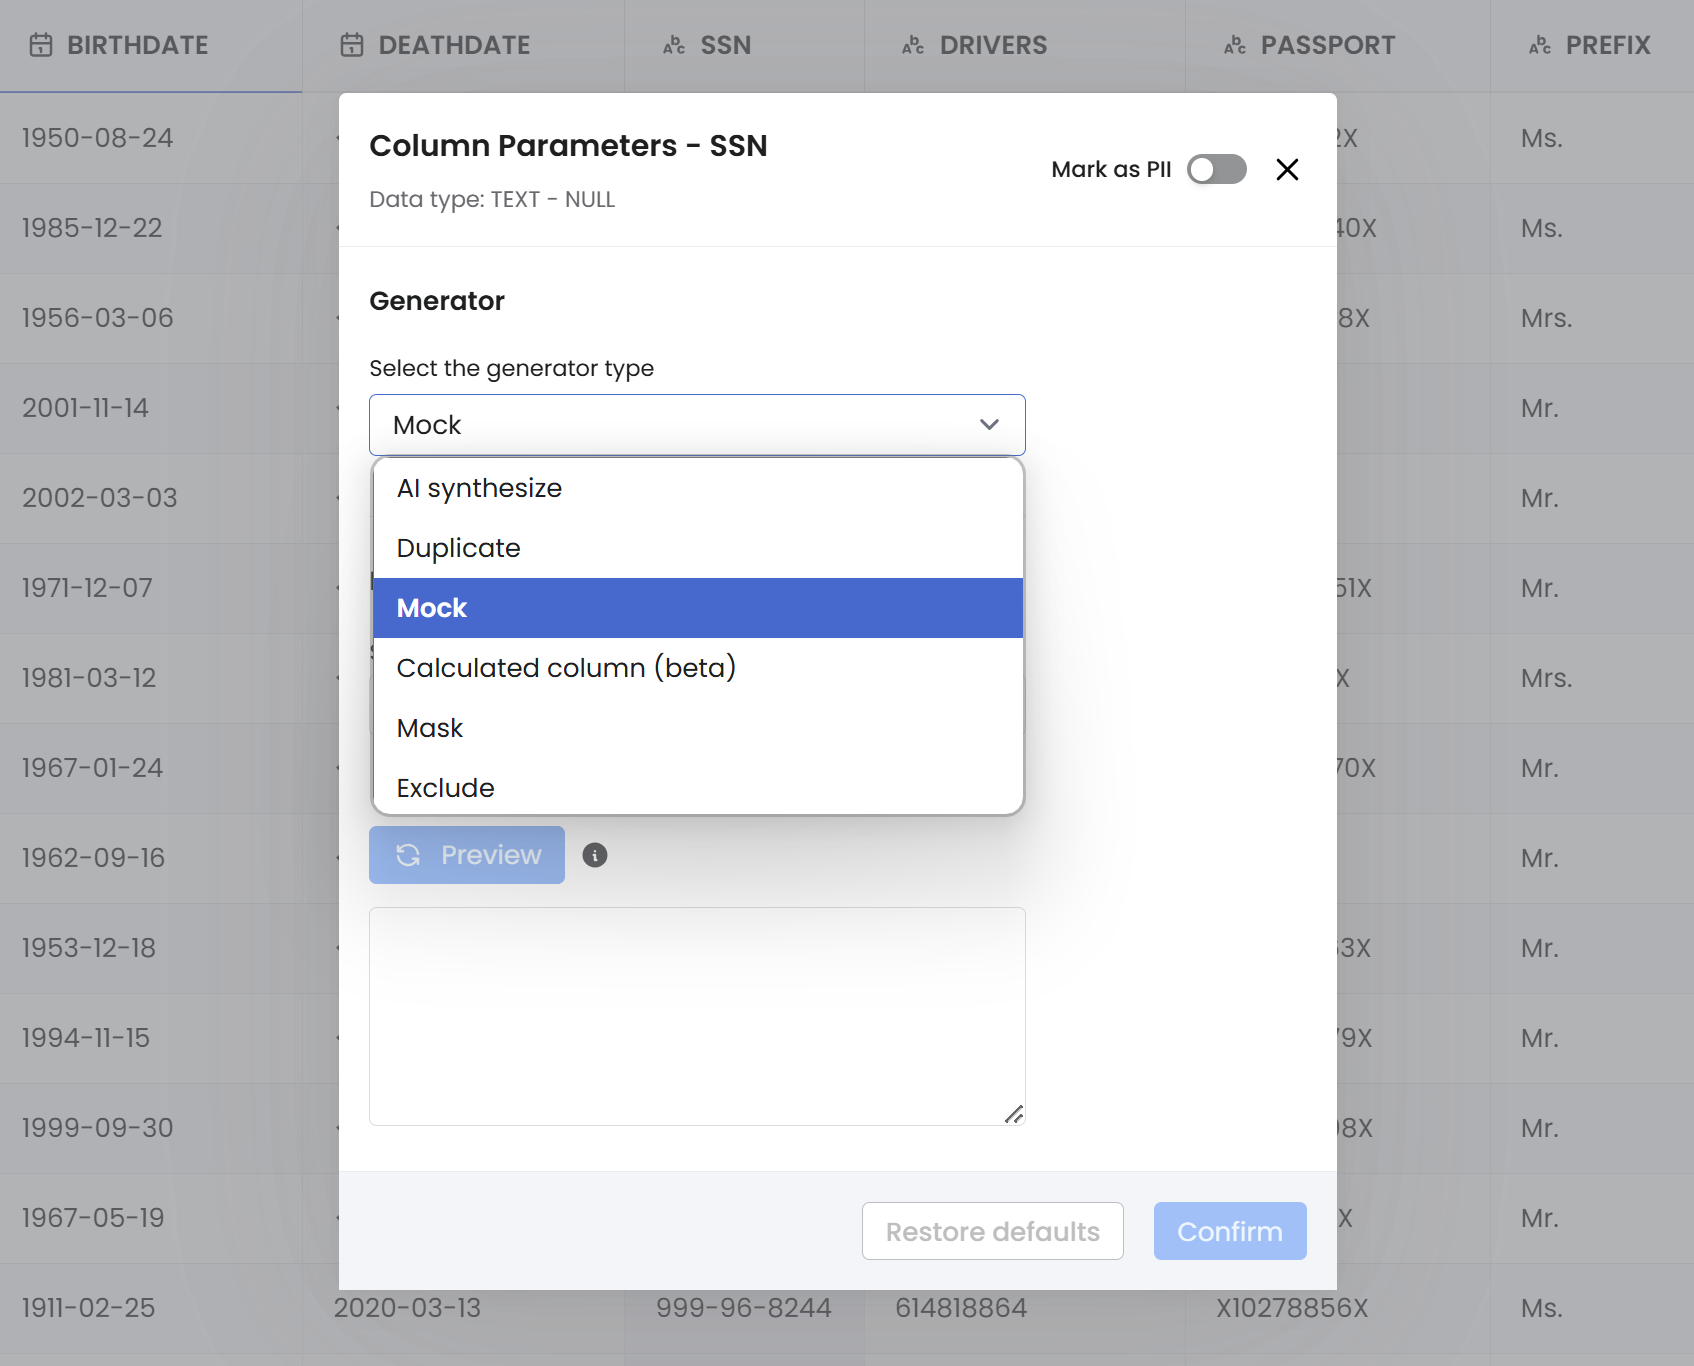
Task: Click the text-type icon beside DRIVERS header
Action: pos(913,45)
